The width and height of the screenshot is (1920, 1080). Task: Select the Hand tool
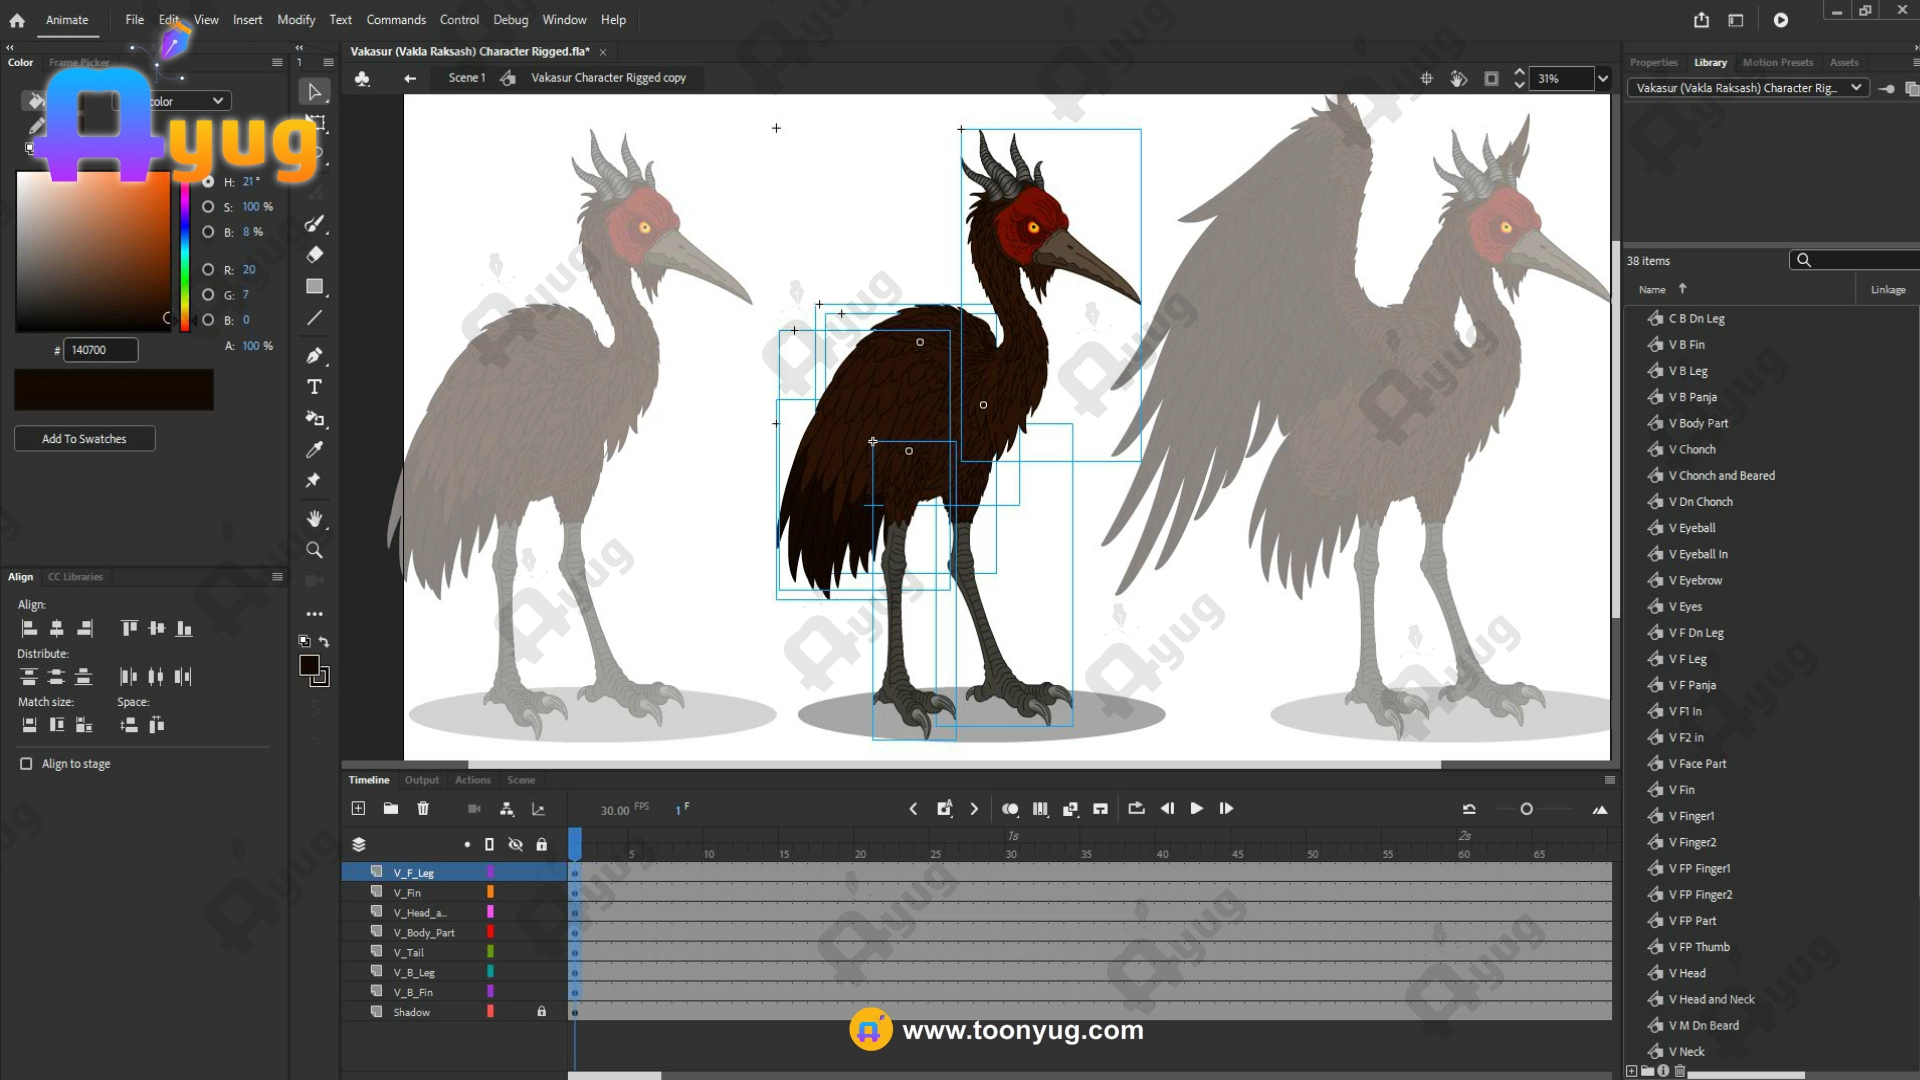(314, 518)
